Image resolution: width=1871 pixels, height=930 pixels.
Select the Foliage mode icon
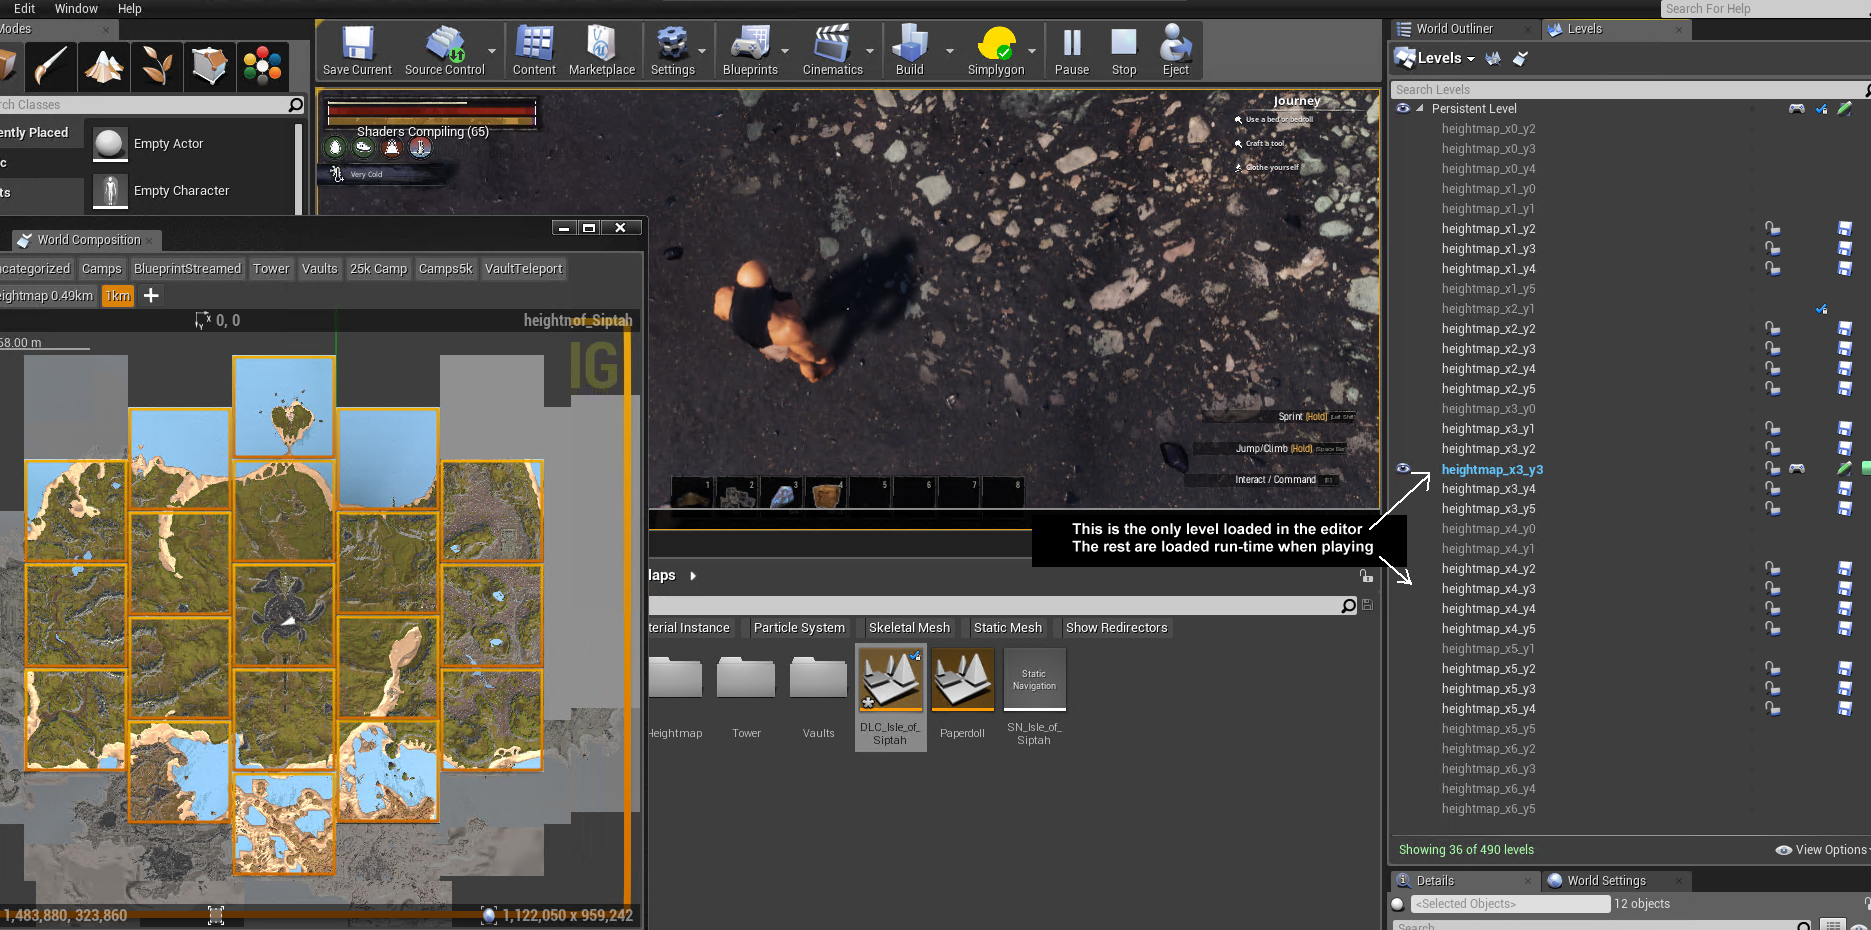(157, 66)
